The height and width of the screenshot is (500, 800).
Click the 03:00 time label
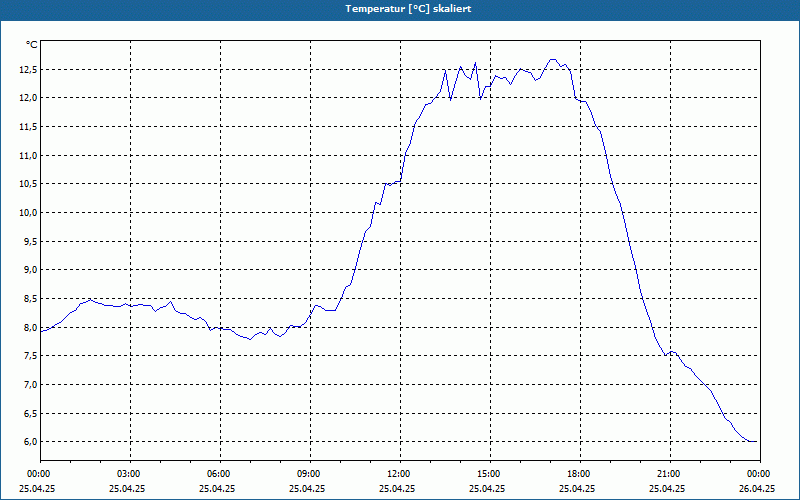click(x=130, y=474)
